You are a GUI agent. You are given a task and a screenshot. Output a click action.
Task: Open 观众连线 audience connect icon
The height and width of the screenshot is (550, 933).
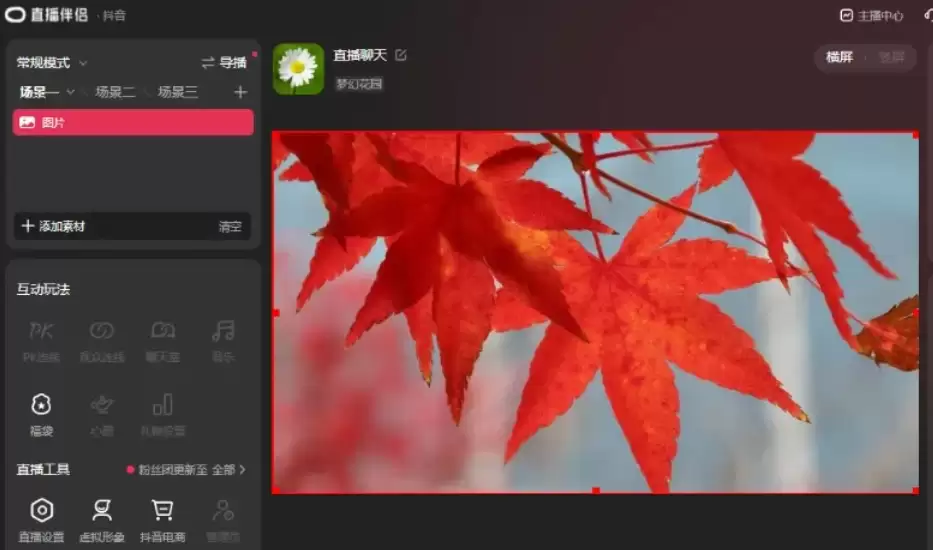coord(102,341)
